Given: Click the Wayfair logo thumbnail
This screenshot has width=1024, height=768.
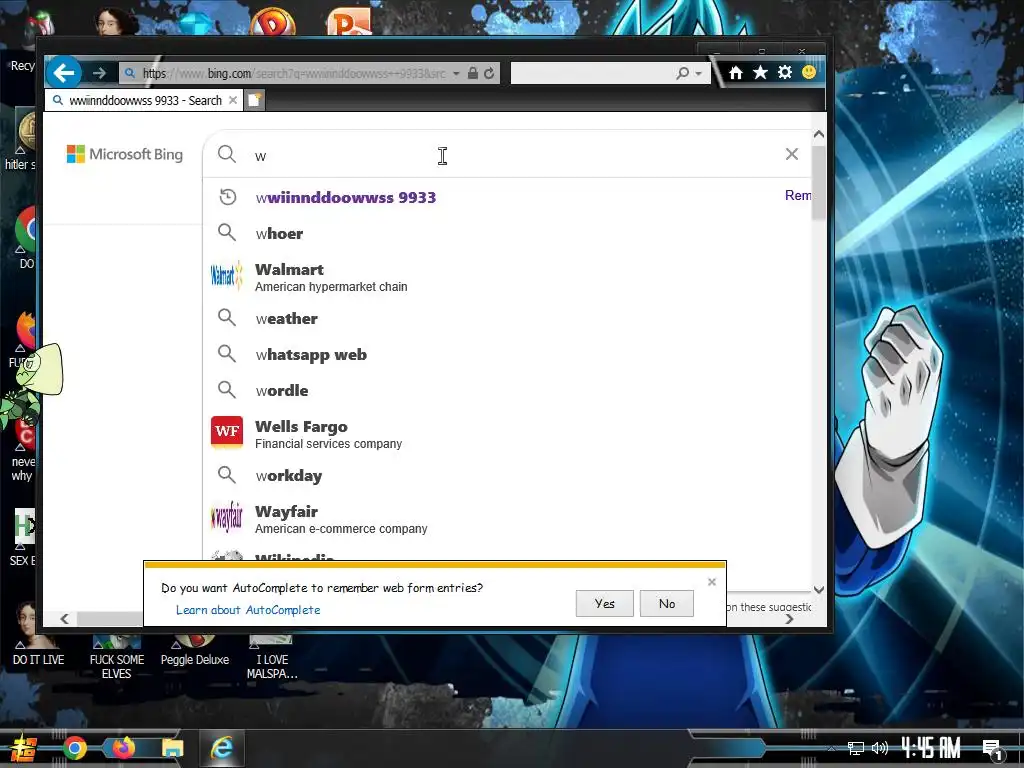Looking at the screenshot, I should 227,518.
